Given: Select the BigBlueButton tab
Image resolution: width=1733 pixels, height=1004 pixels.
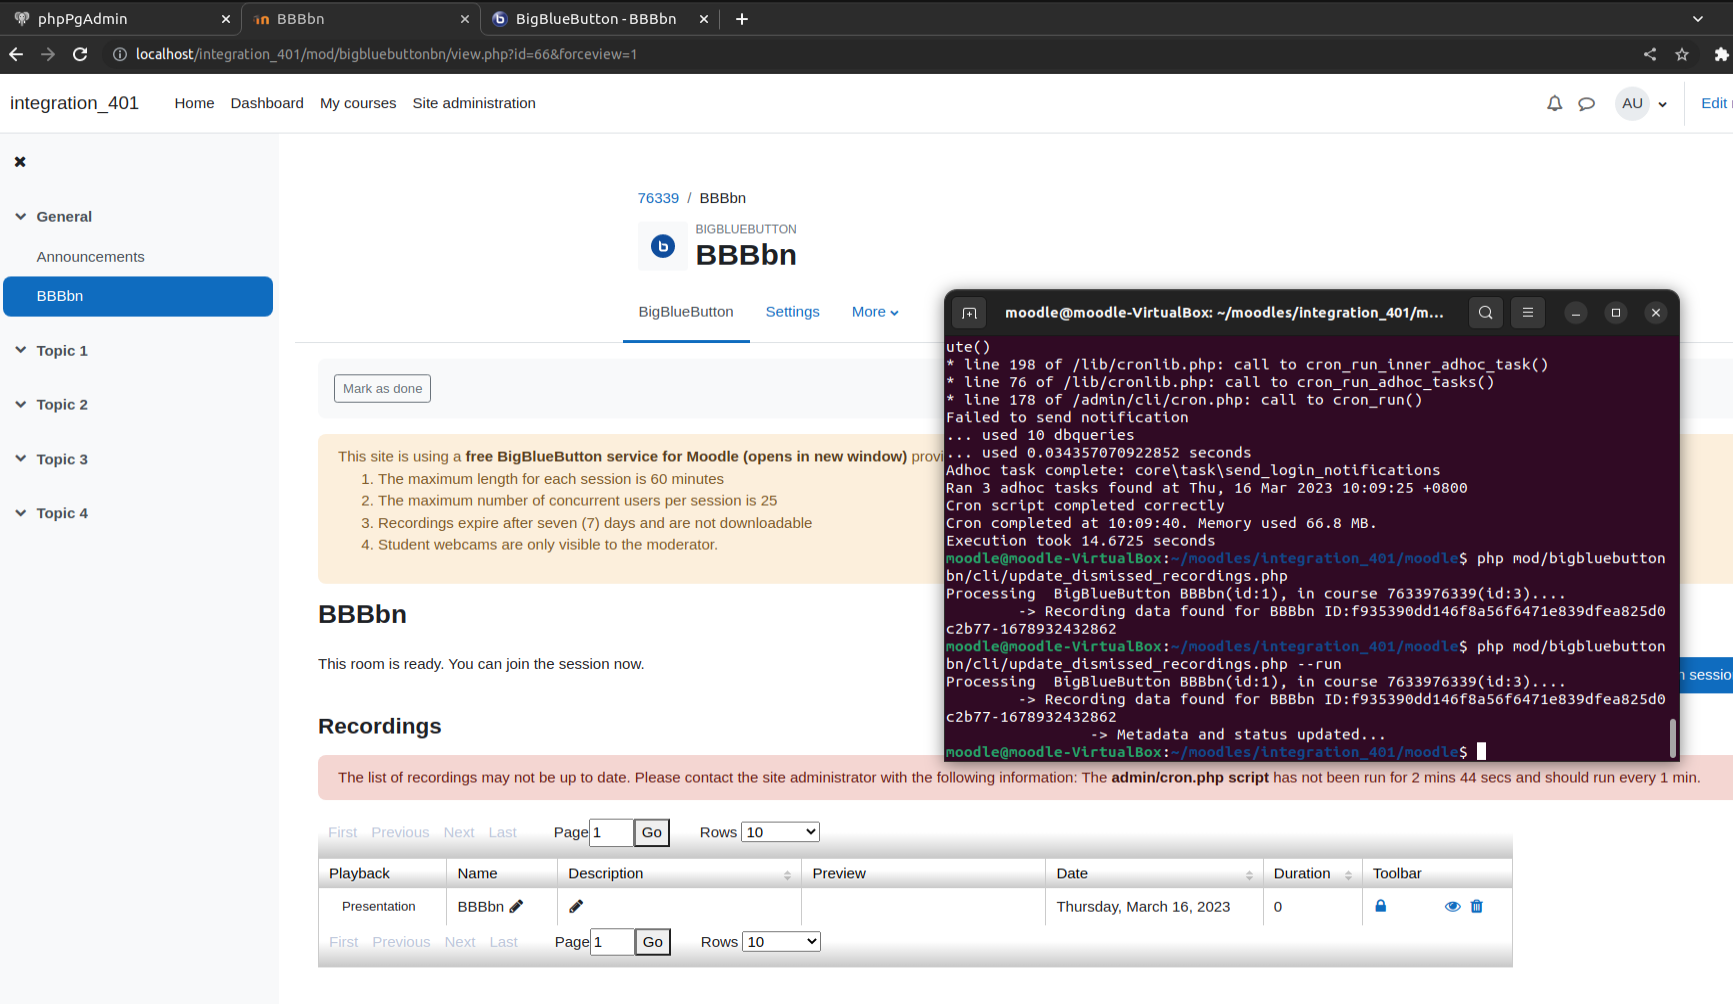Looking at the screenshot, I should coord(686,312).
